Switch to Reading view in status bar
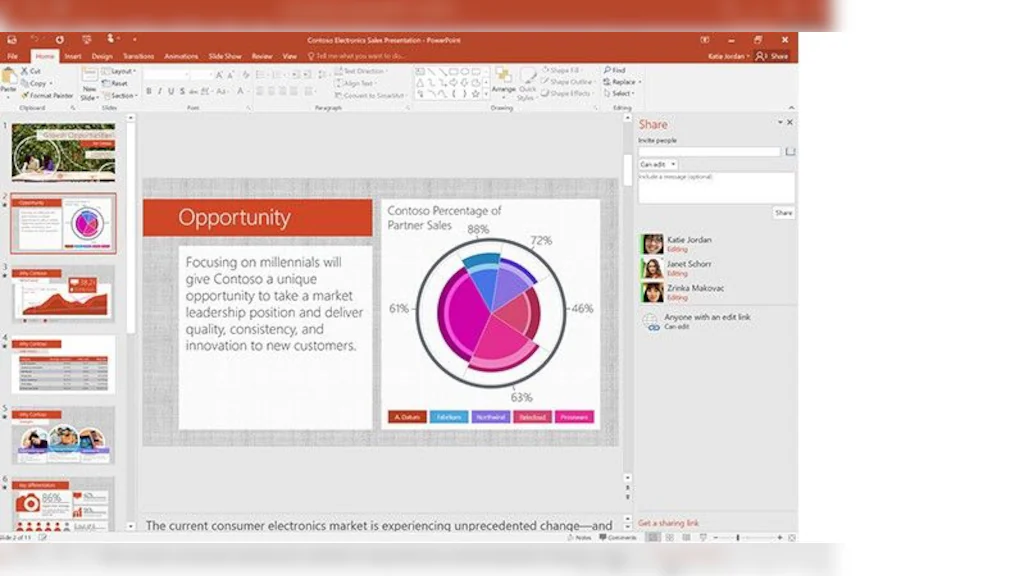Screen dimensions: 1024x576 [686, 537]
